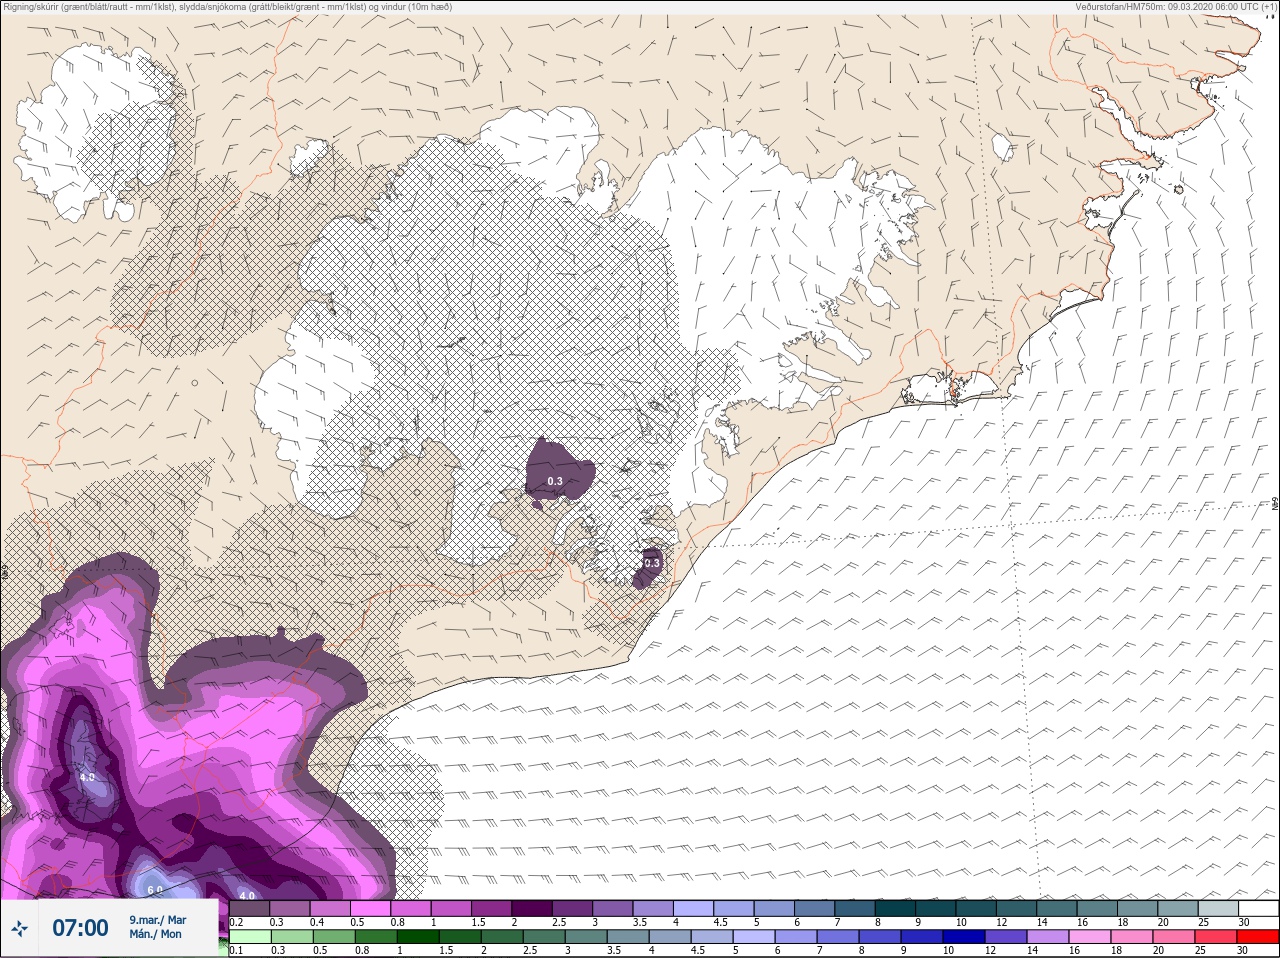Click the '9.mar./ Mar' date label
The width and height of the screenshot is (1280, 958).
point(158,920)
